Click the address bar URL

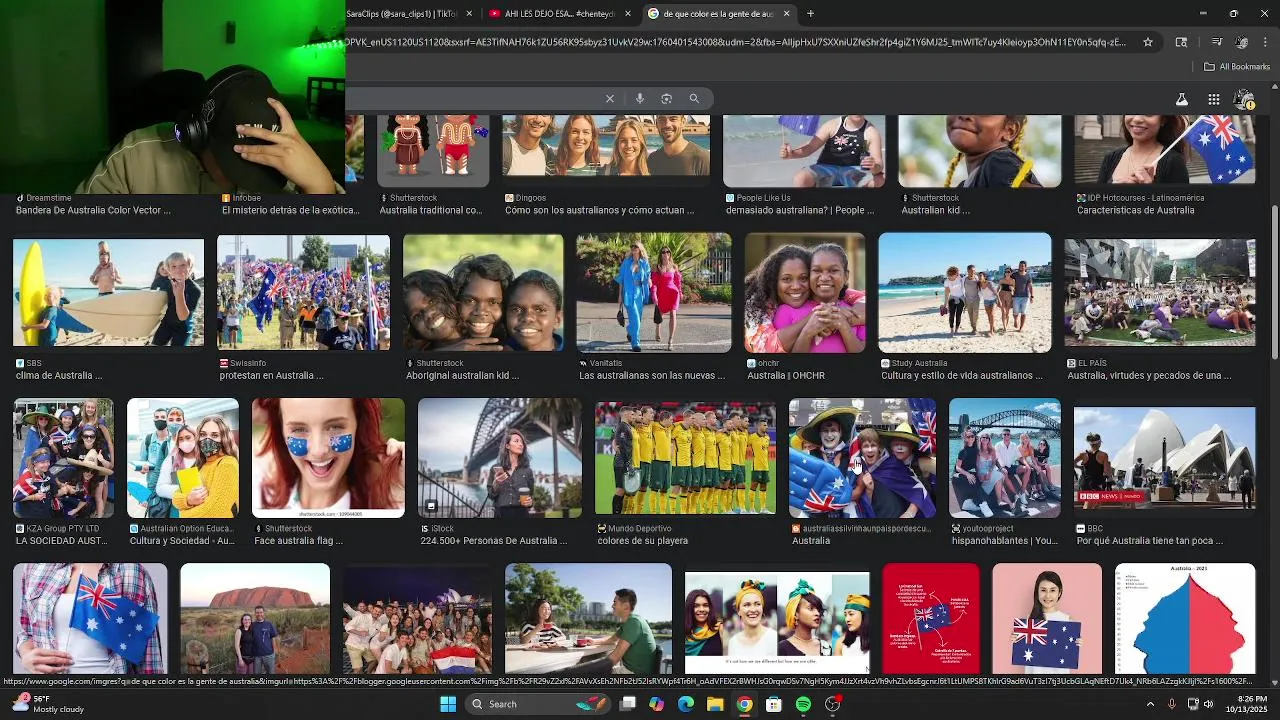[735, 42]
